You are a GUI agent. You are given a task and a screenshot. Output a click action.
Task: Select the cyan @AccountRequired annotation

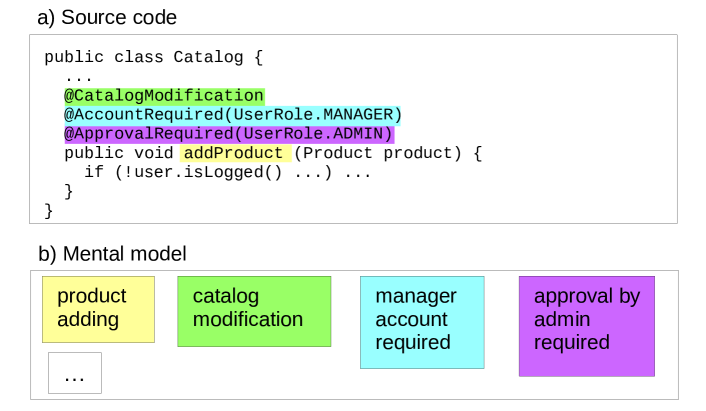(x=232, y=115)
